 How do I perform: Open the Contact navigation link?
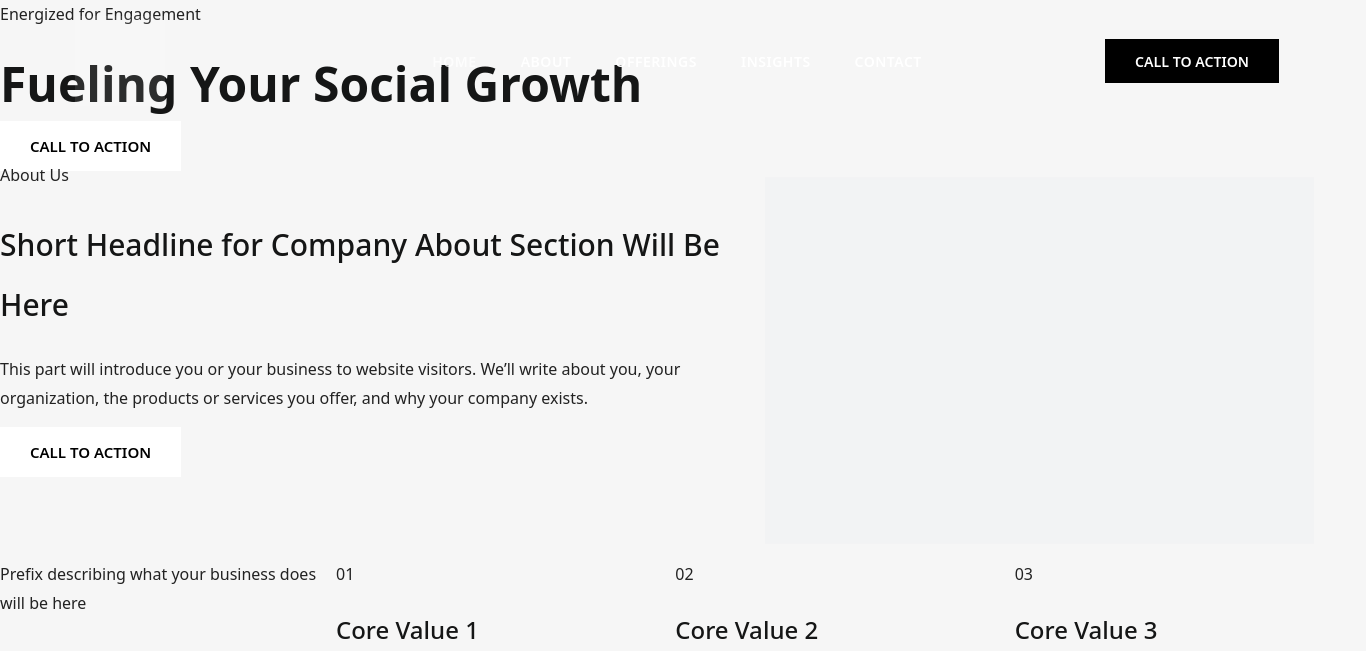887,62
